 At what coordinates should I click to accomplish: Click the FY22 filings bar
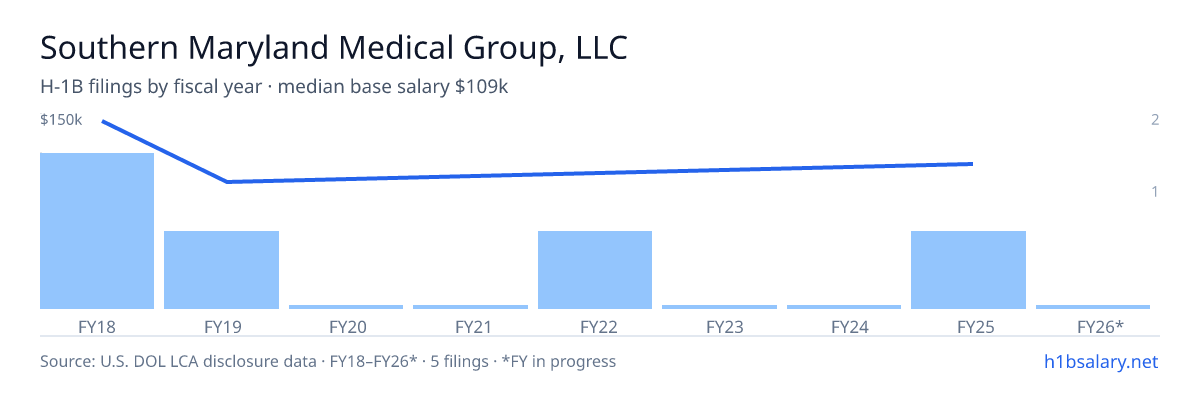595,270
